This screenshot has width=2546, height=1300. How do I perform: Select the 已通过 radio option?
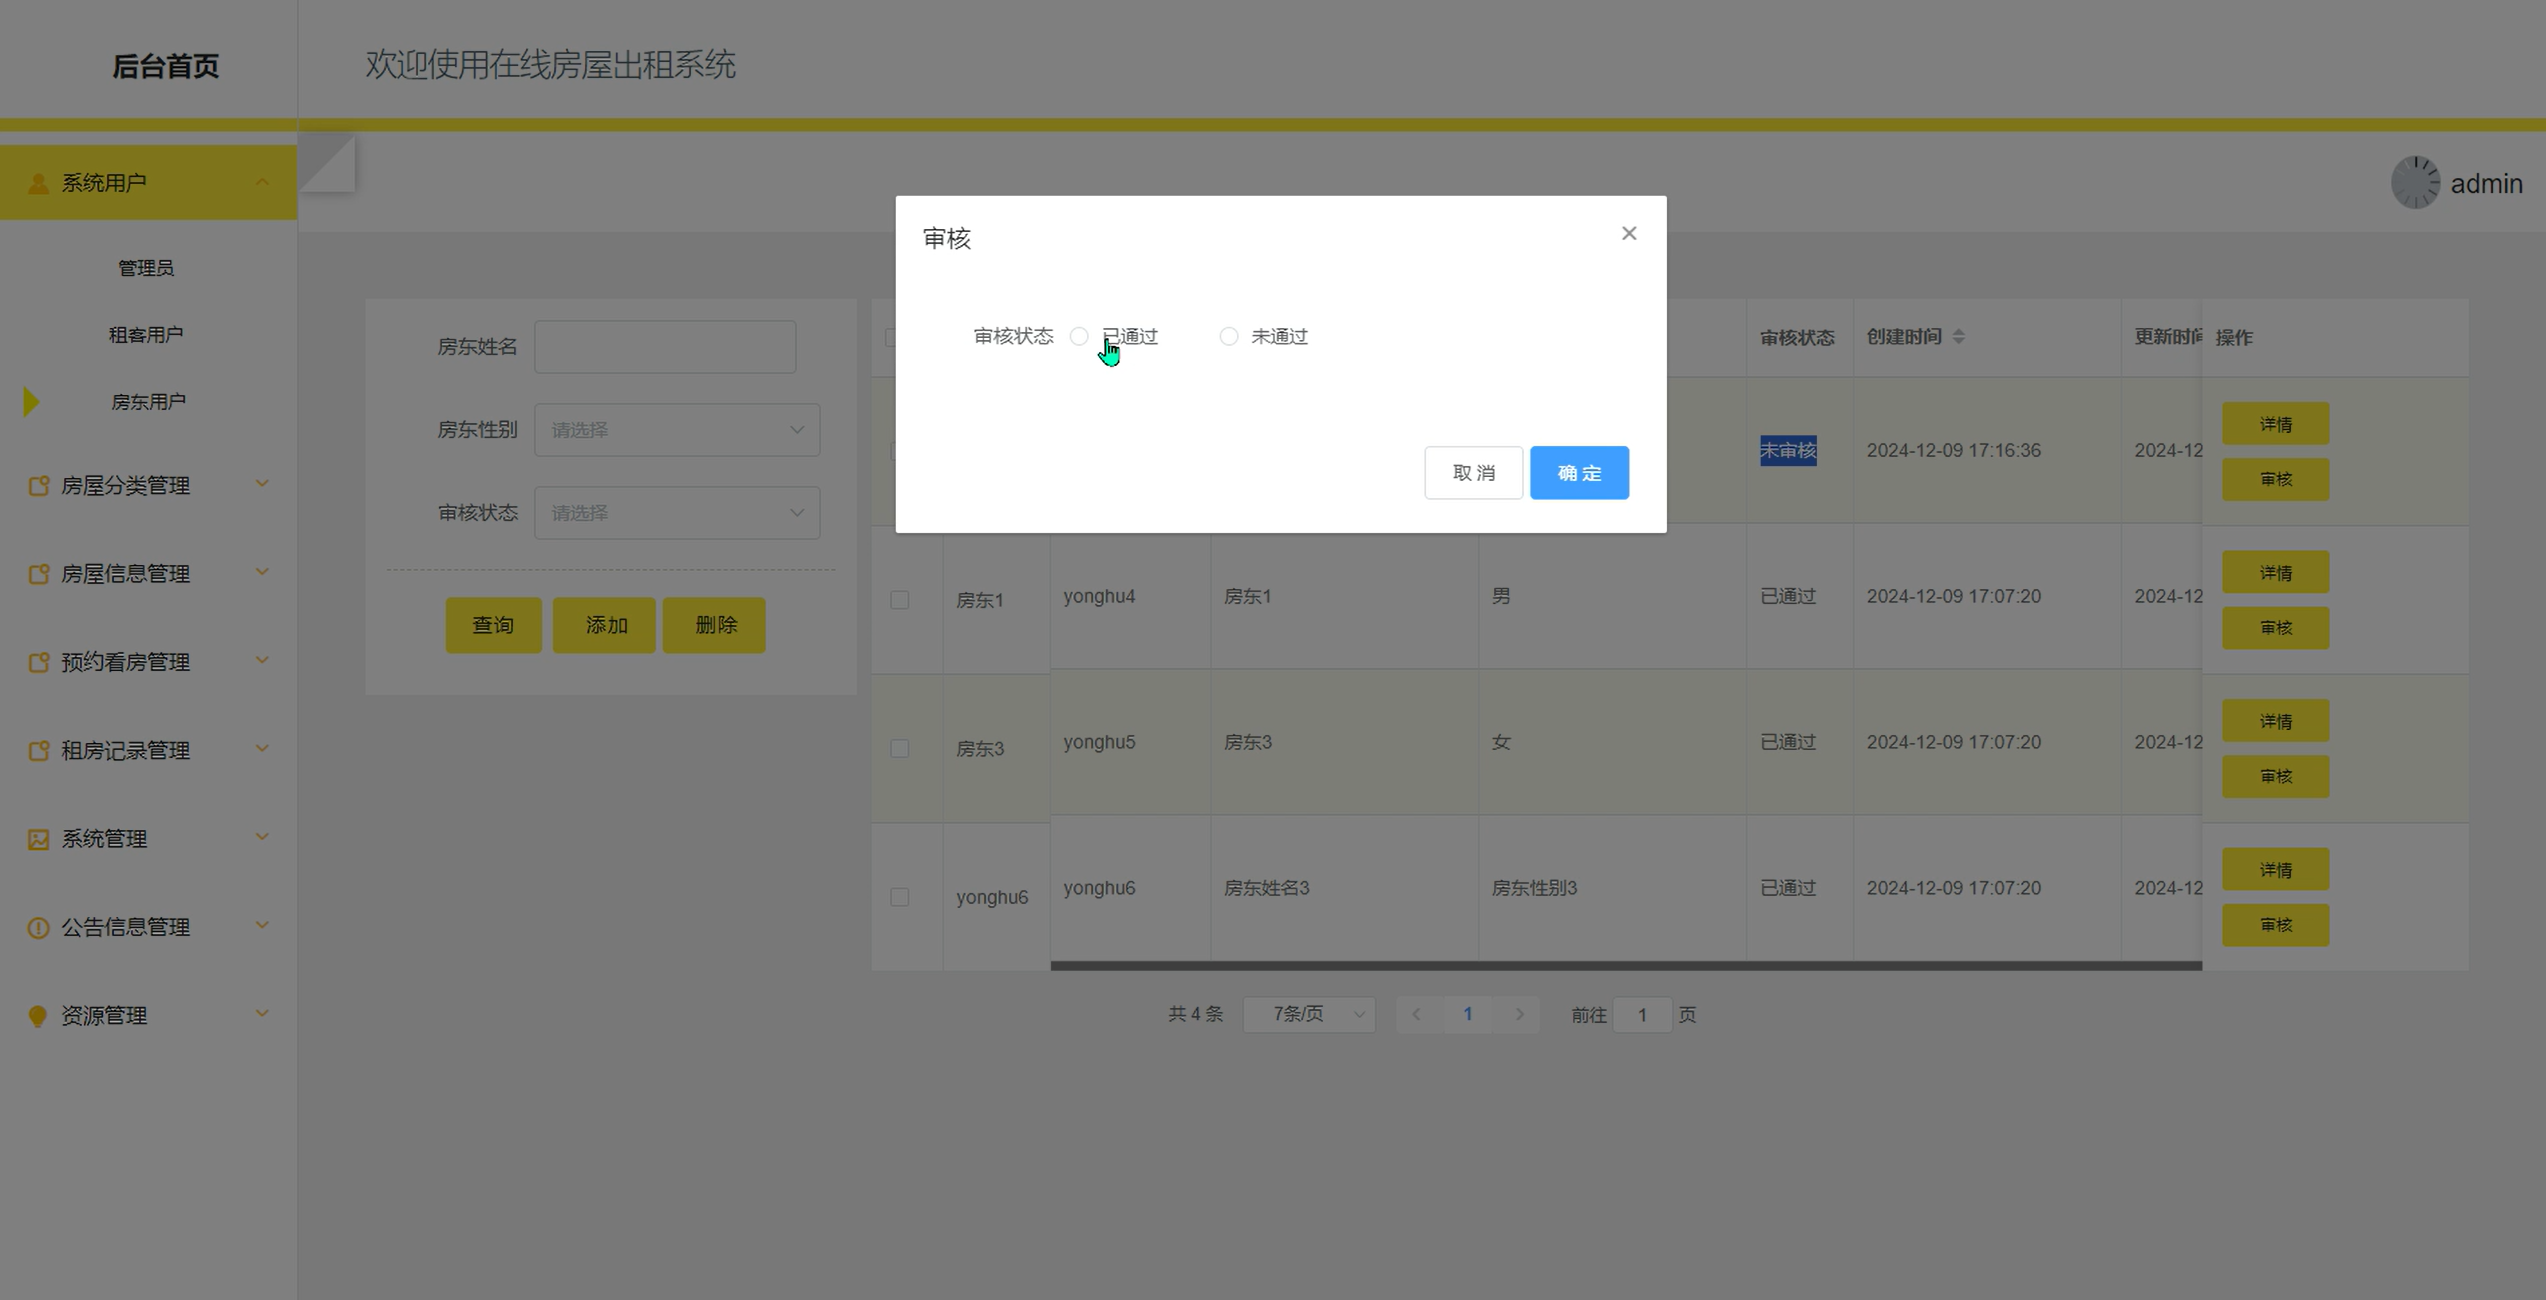[1079, 337]
